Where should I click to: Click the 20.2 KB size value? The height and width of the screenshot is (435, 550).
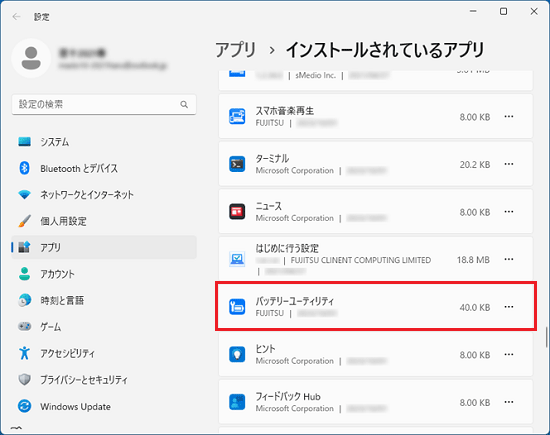point(475,165)
